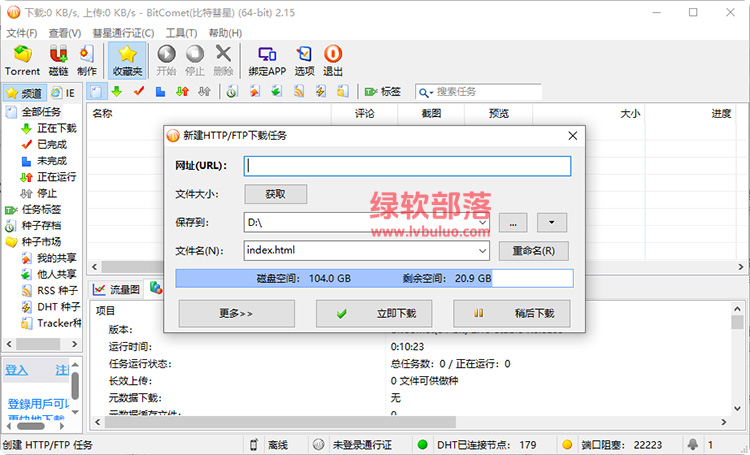
Task: Filter by stopped gray arrows icon
Action: (204, 91)
